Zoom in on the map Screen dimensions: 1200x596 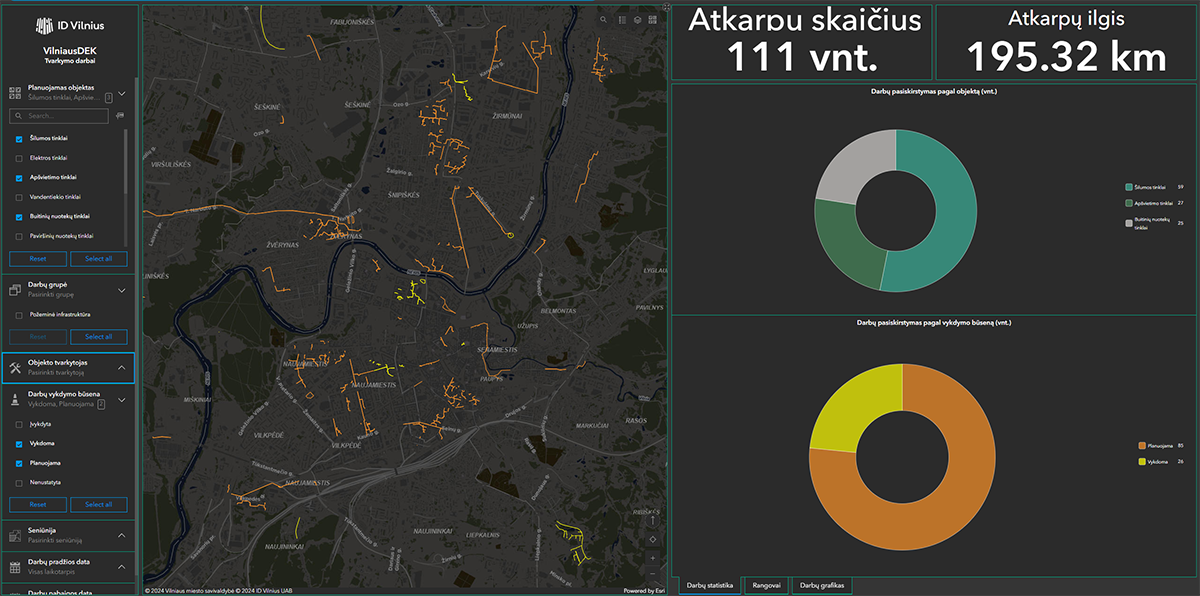(x=652, y=557)
